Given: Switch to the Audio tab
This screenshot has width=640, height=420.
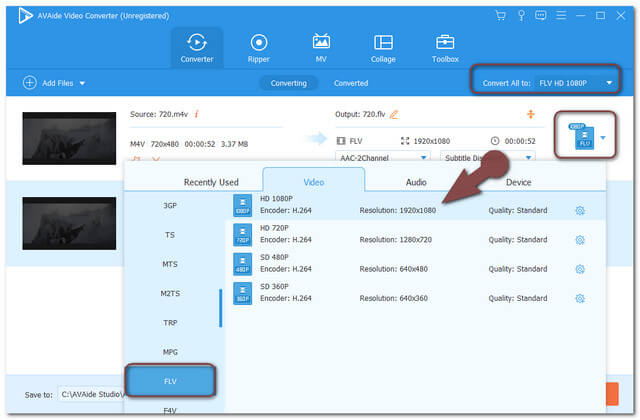Looking at the screenshot, I should coord(416,182).
